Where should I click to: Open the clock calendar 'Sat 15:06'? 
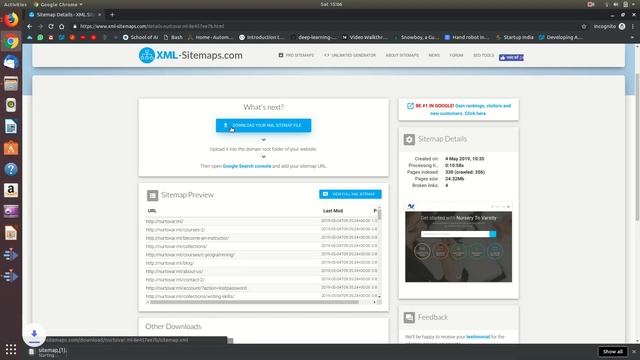coord(331,4)
